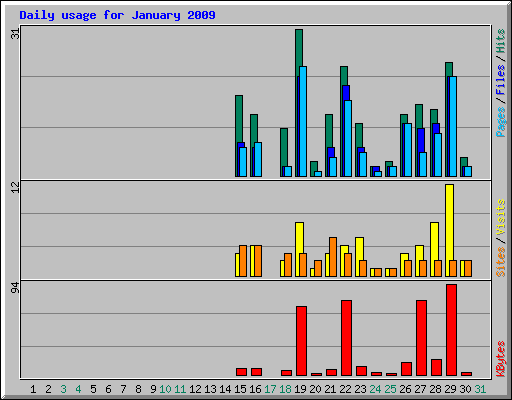
Task: Click day label '15' on the x-axis
Action: 240,389
